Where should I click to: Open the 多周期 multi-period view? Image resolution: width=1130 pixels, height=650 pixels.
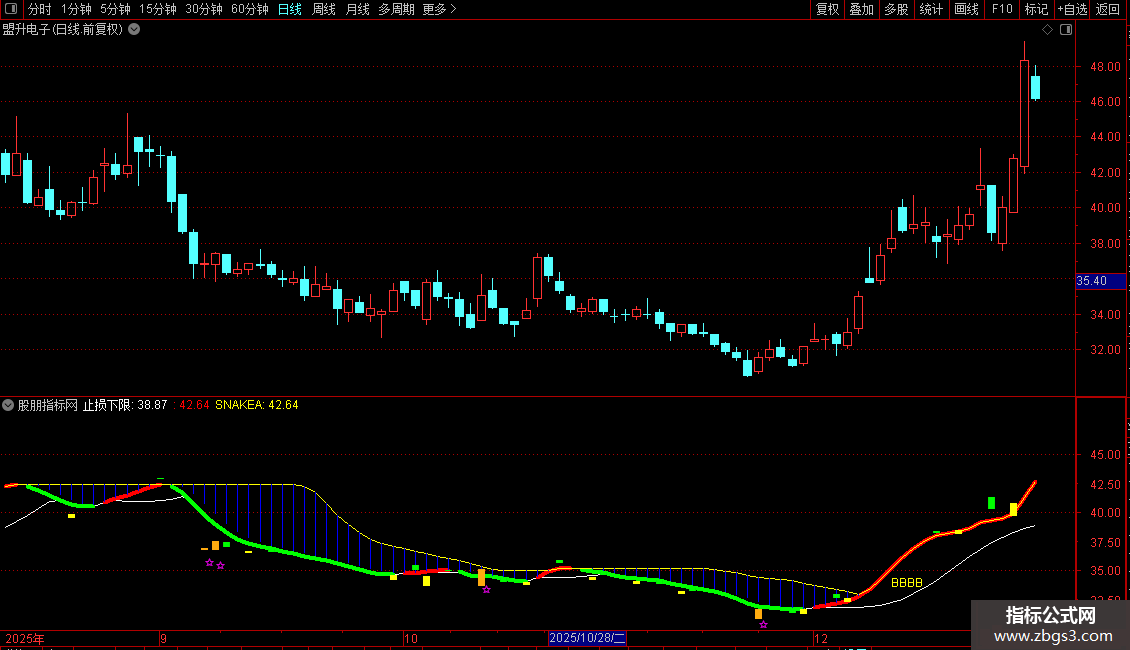click(x=396, y=9)
